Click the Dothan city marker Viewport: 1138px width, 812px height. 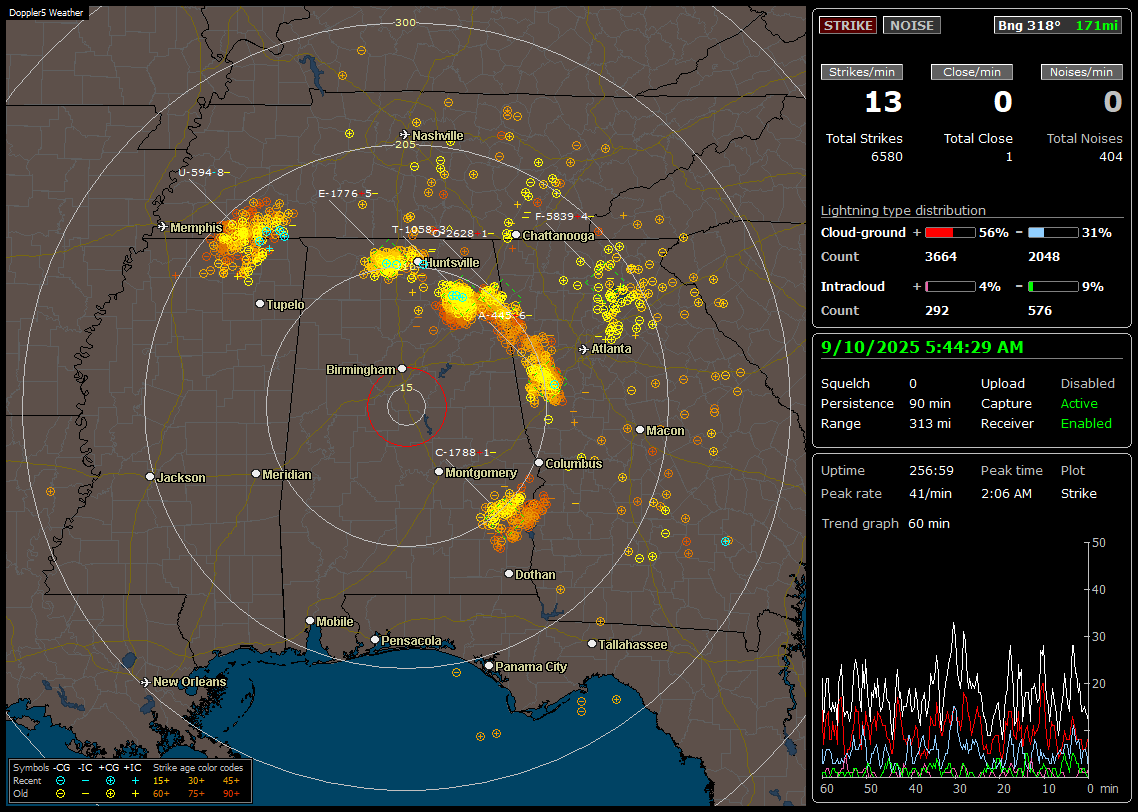pyautogui.click(x=509, y=573)
